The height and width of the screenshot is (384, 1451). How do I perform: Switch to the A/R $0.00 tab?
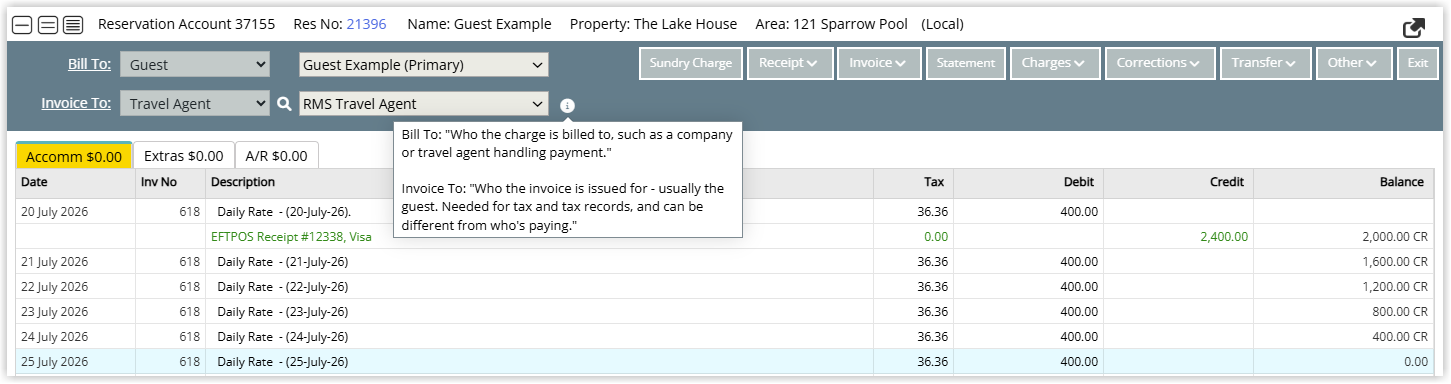click(x=277, y=156)
